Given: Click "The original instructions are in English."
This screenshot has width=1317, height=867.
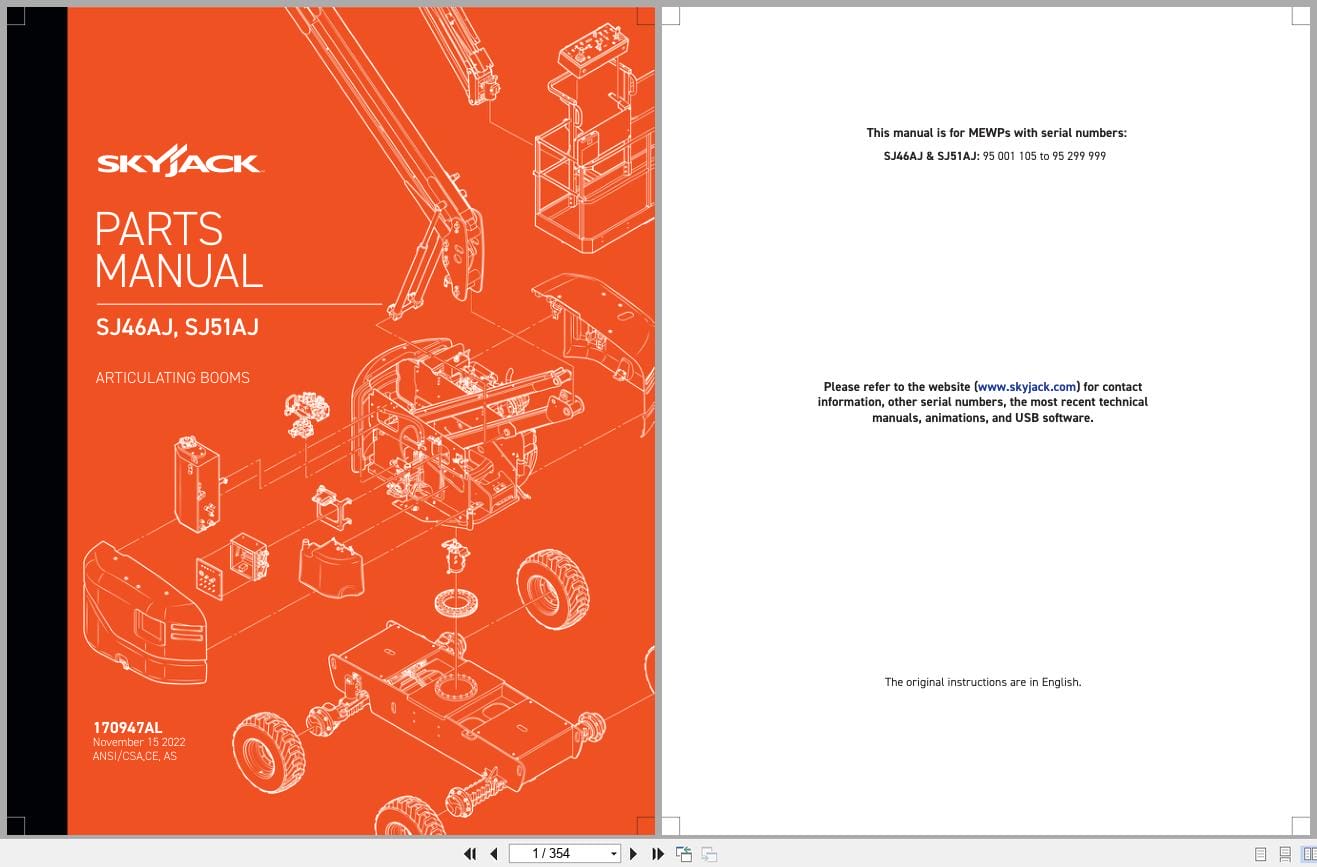Looking at the screenshot, I should (x=983, y=683).
